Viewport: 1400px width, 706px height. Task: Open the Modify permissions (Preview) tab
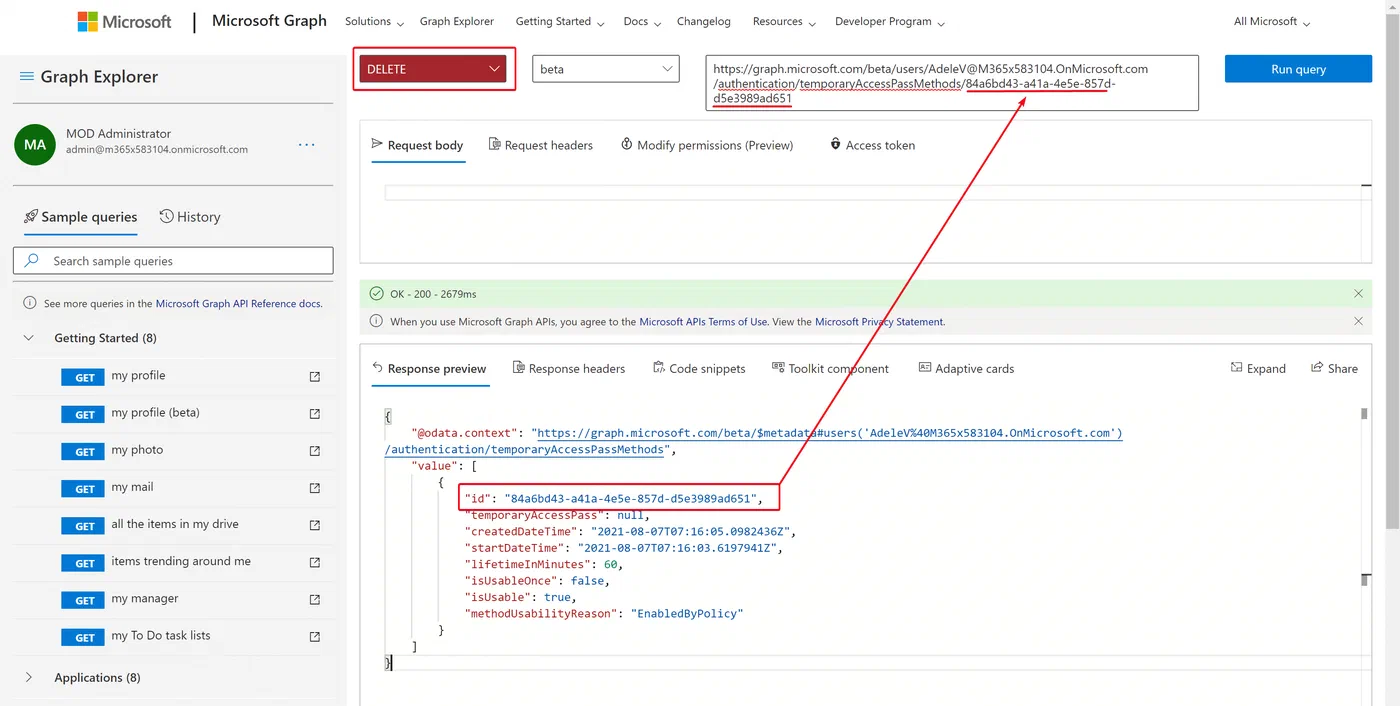point(707,145)
